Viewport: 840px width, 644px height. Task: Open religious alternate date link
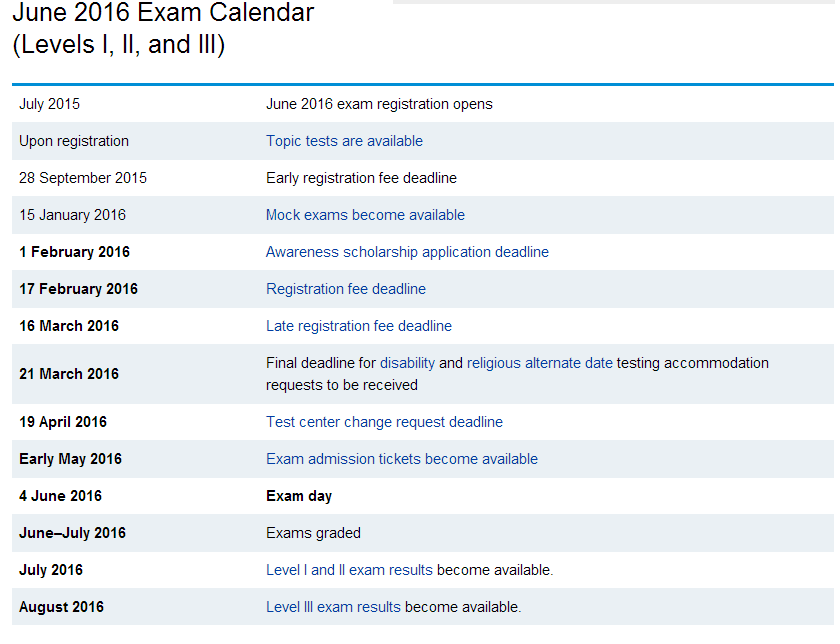(539, 363)
